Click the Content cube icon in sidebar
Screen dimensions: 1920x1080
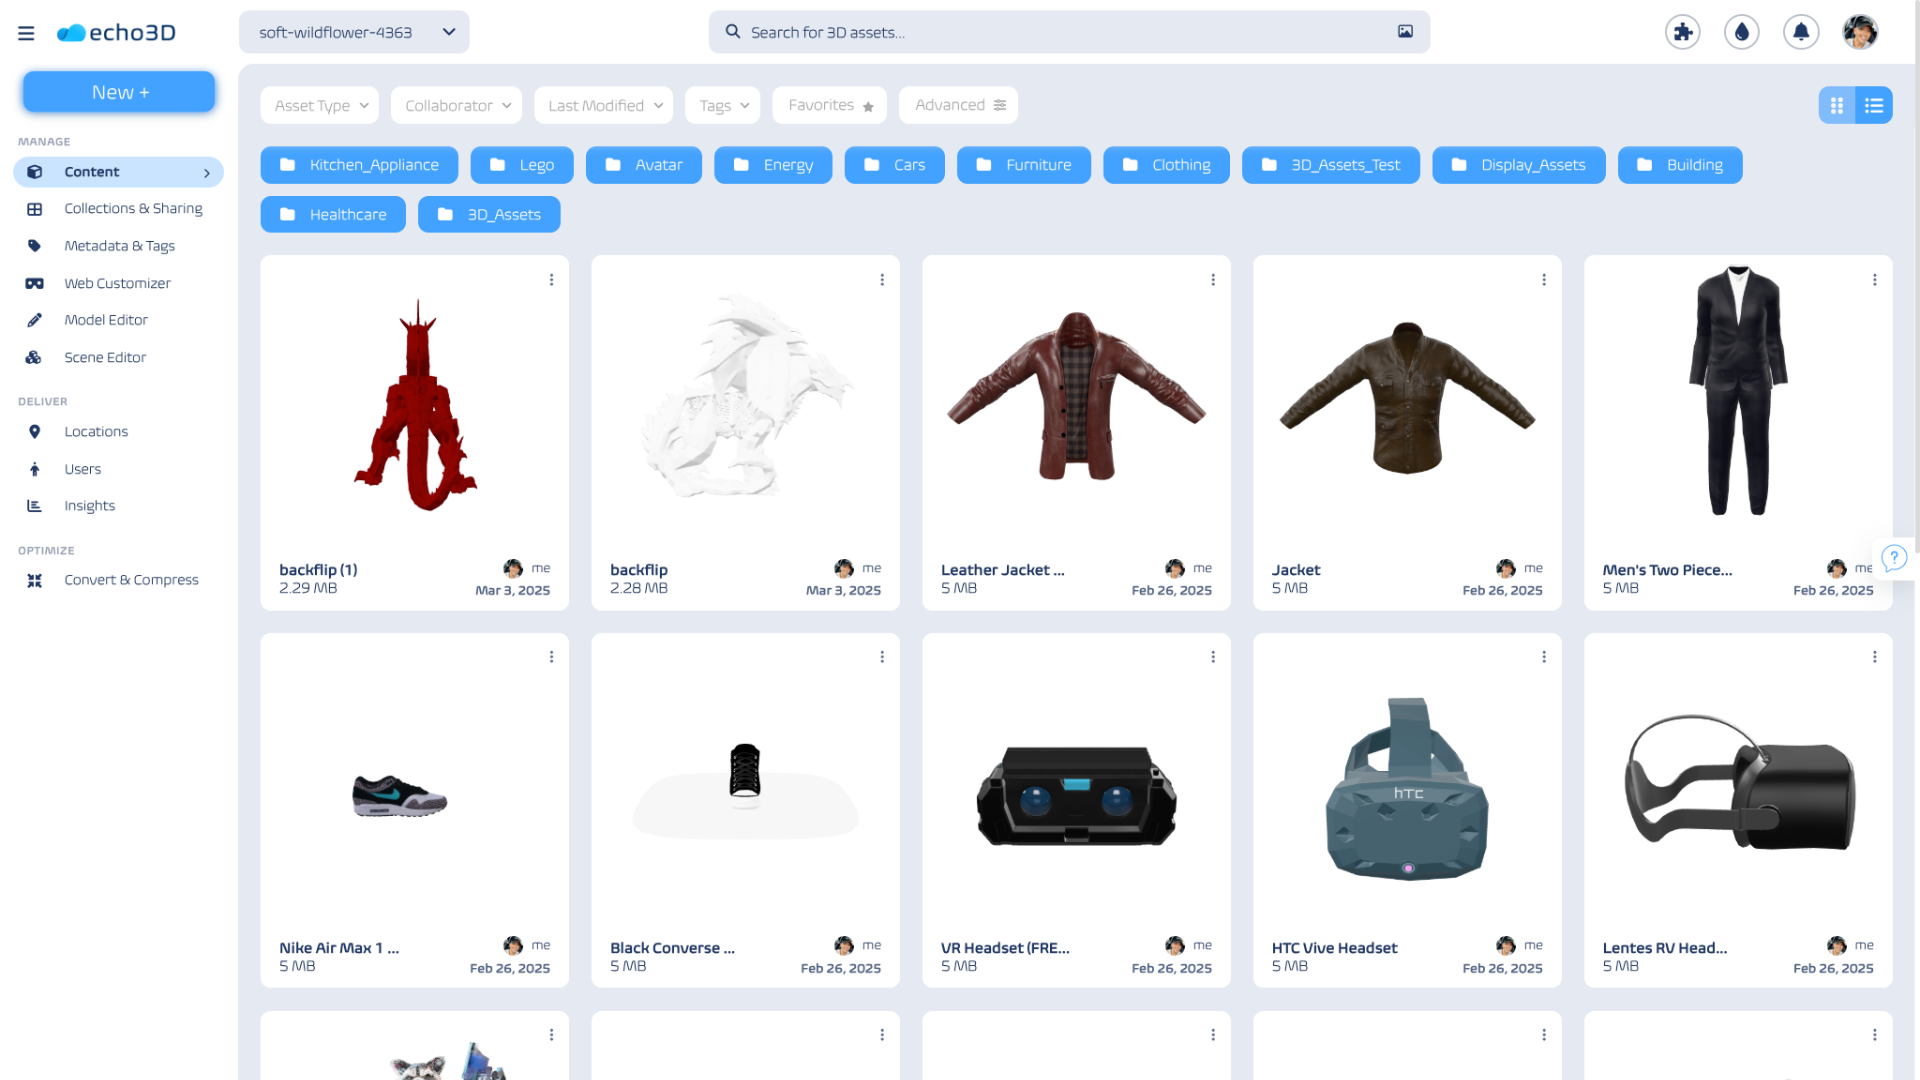[34, 172]
